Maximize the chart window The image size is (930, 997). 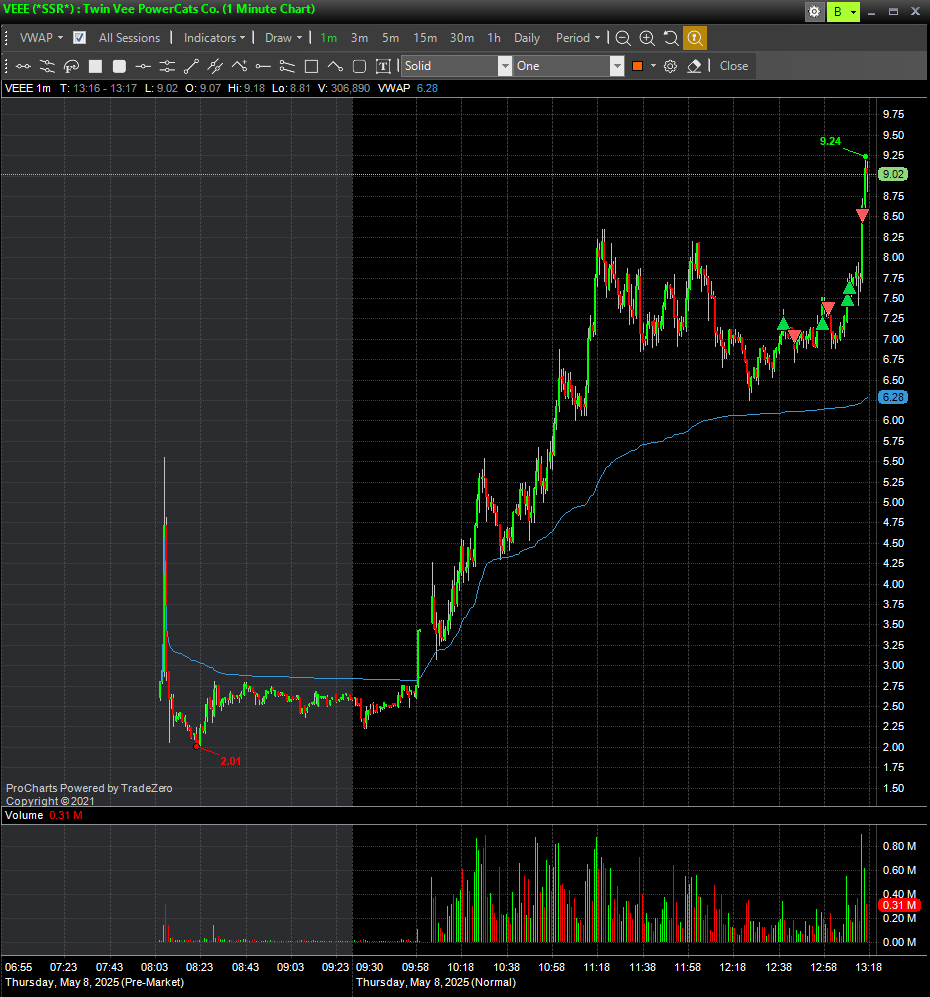(893, 12)
